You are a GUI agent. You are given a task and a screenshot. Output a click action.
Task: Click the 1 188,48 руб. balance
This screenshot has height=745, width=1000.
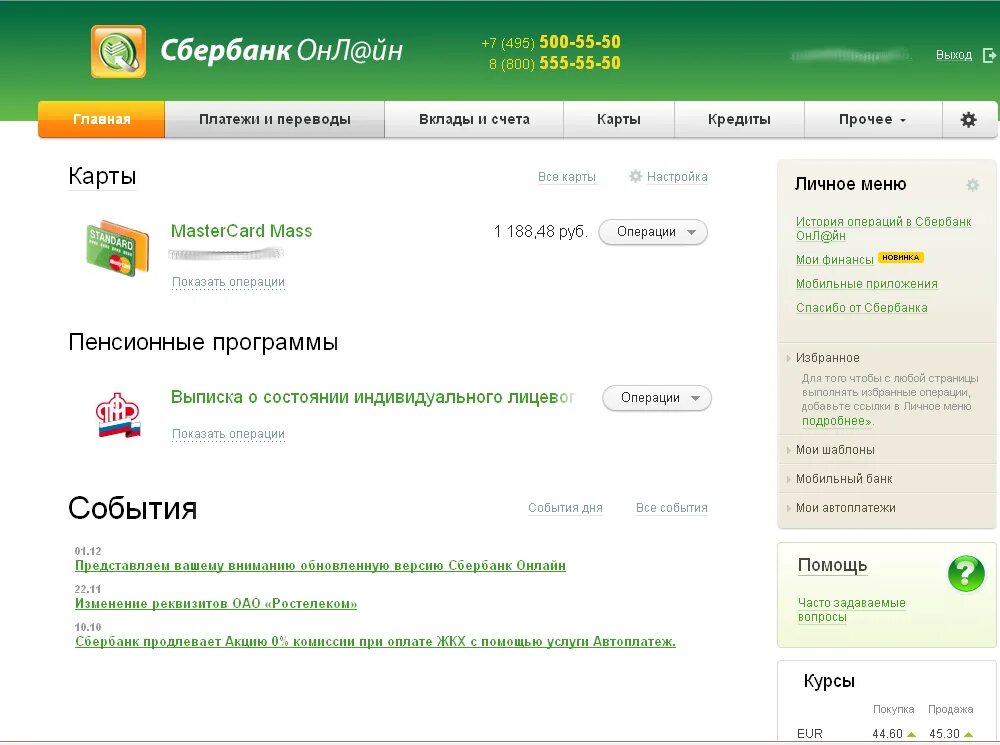click(540, 232)
